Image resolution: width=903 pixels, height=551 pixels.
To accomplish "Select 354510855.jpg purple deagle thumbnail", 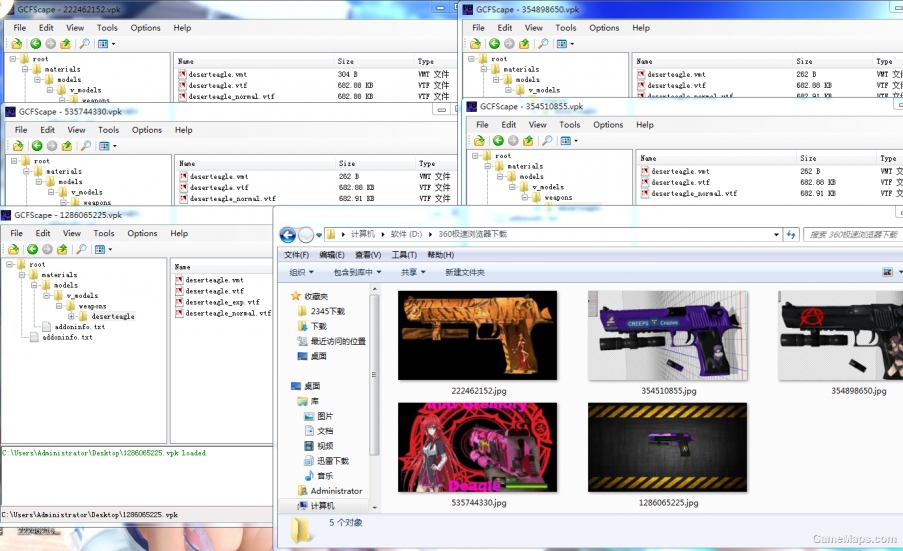I will pyautogui.click(x=668, y=335).
